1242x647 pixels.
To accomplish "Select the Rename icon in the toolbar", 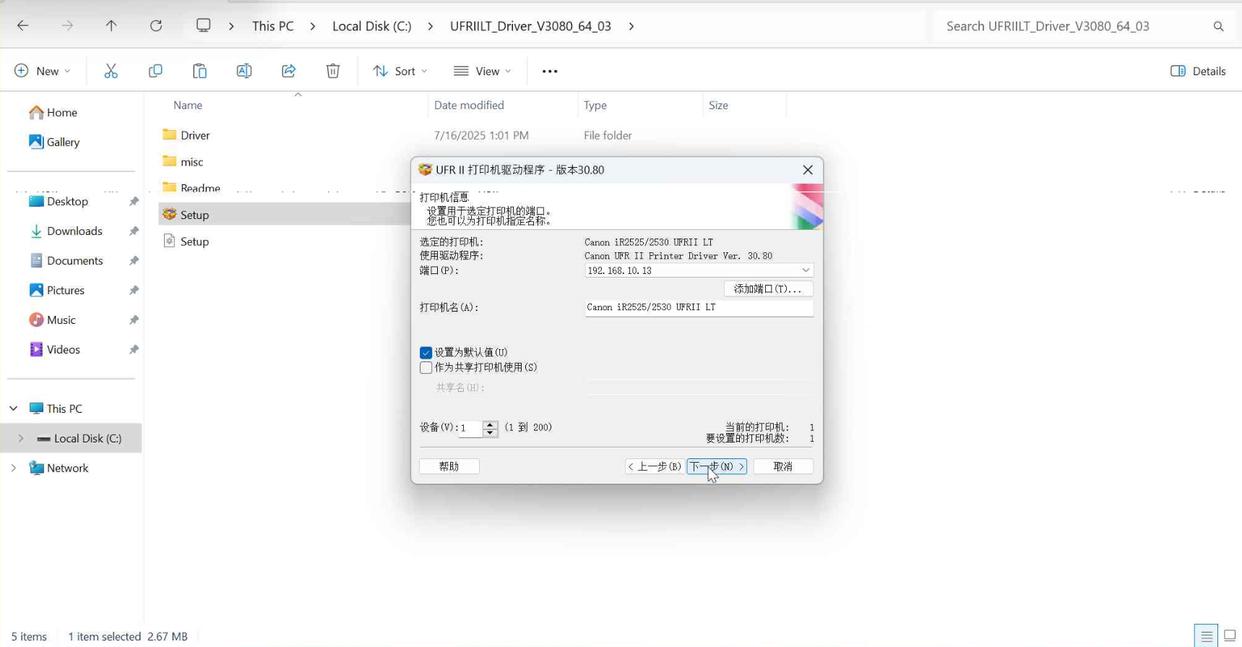I will 243,70.
